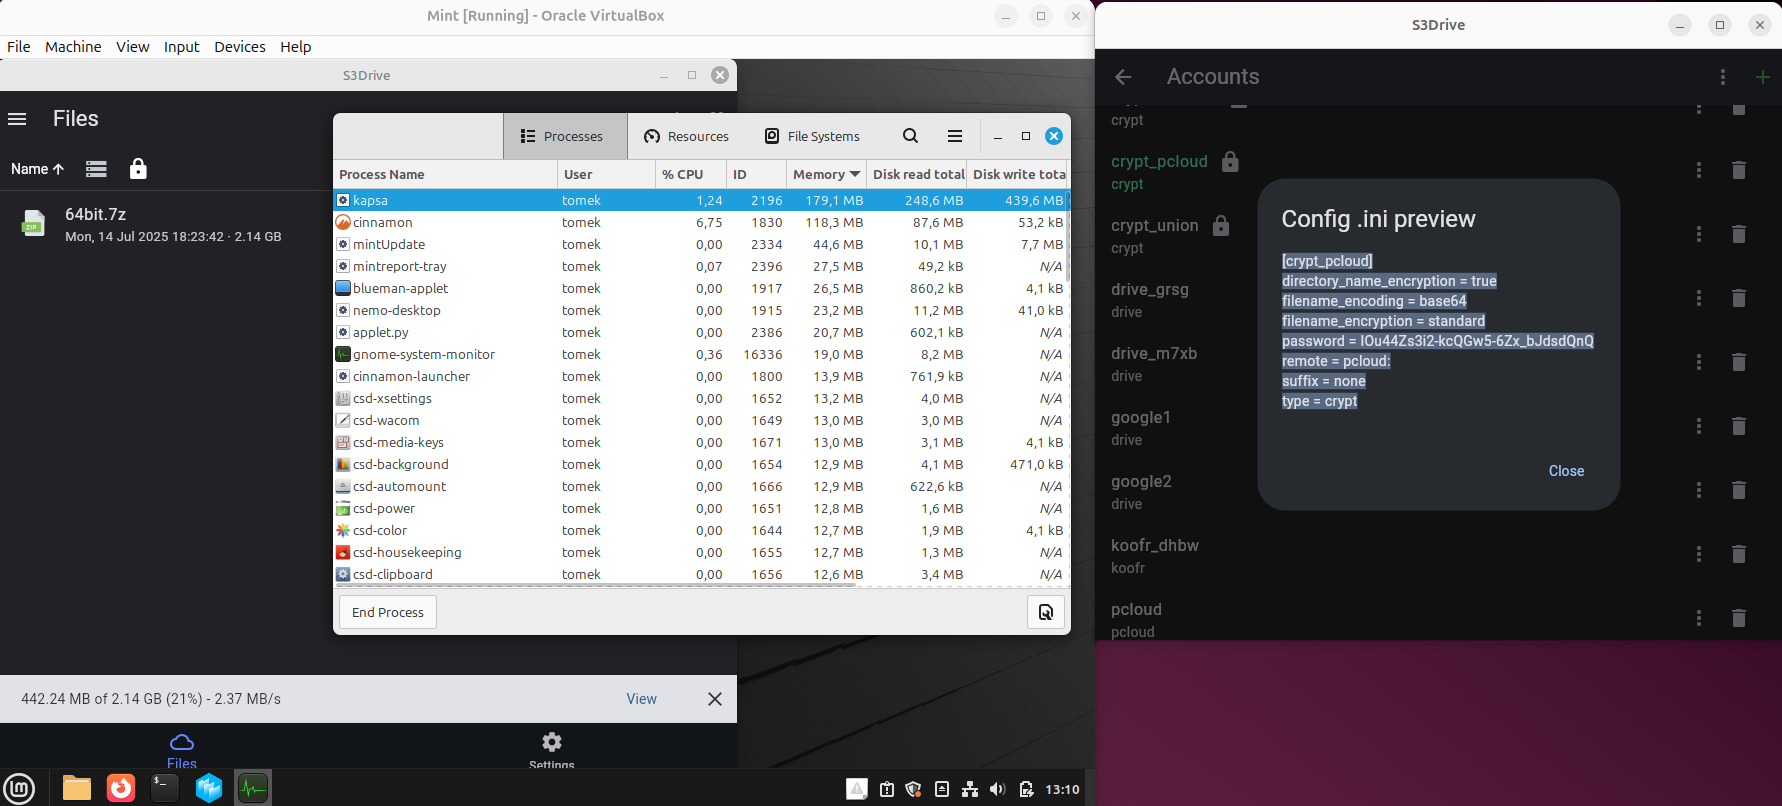Select the blueman-applet process

click(701, 288)
